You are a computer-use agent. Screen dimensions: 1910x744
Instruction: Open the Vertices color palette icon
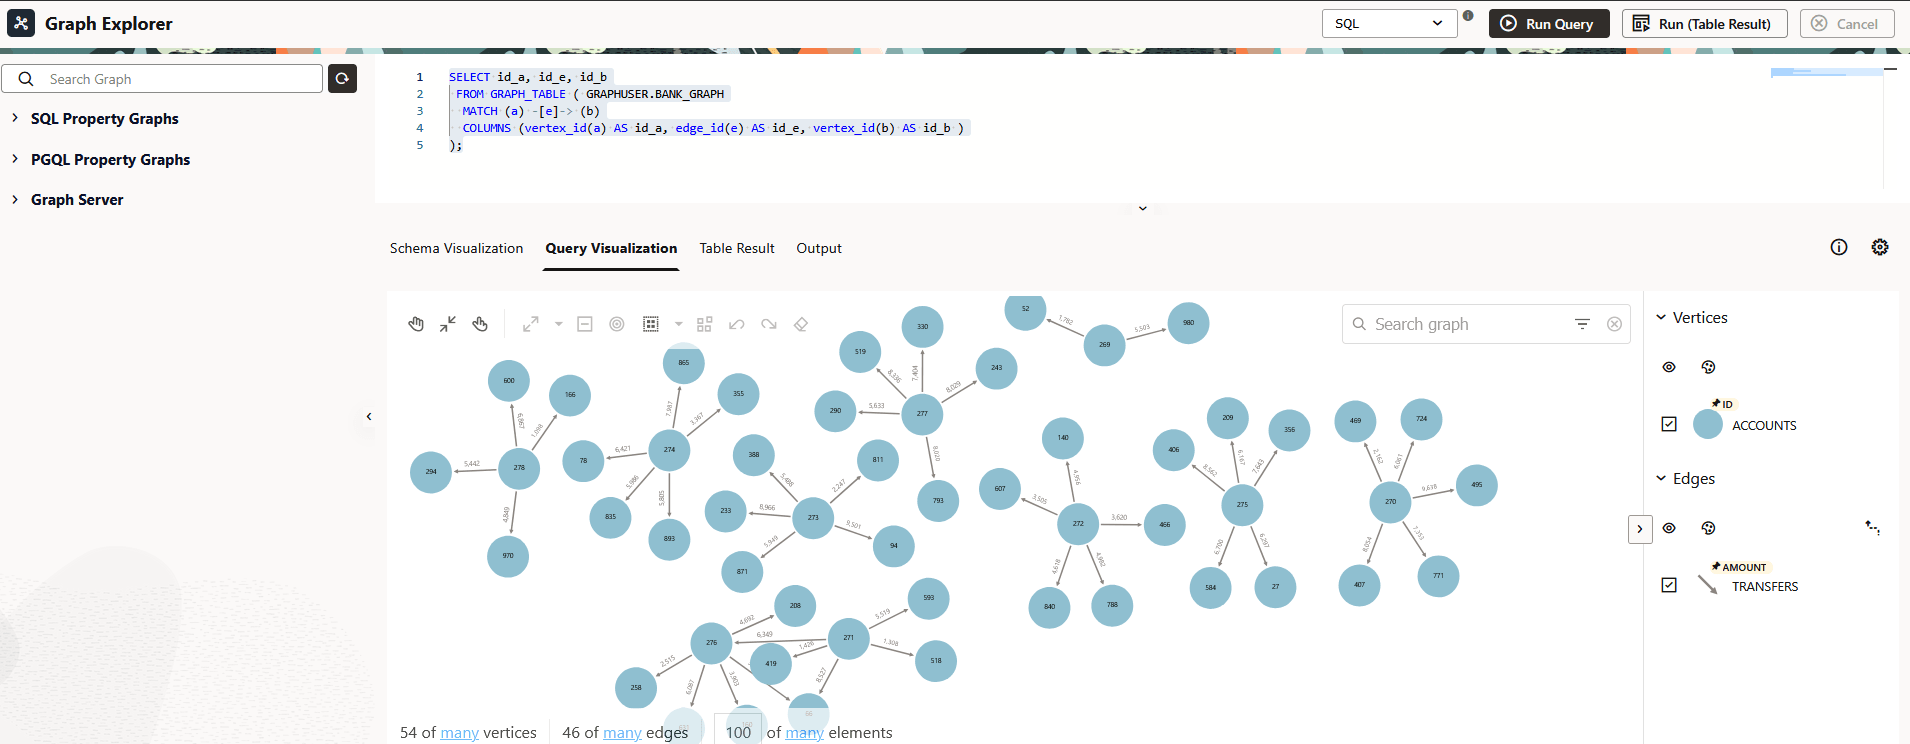(x=1708, y=367)
